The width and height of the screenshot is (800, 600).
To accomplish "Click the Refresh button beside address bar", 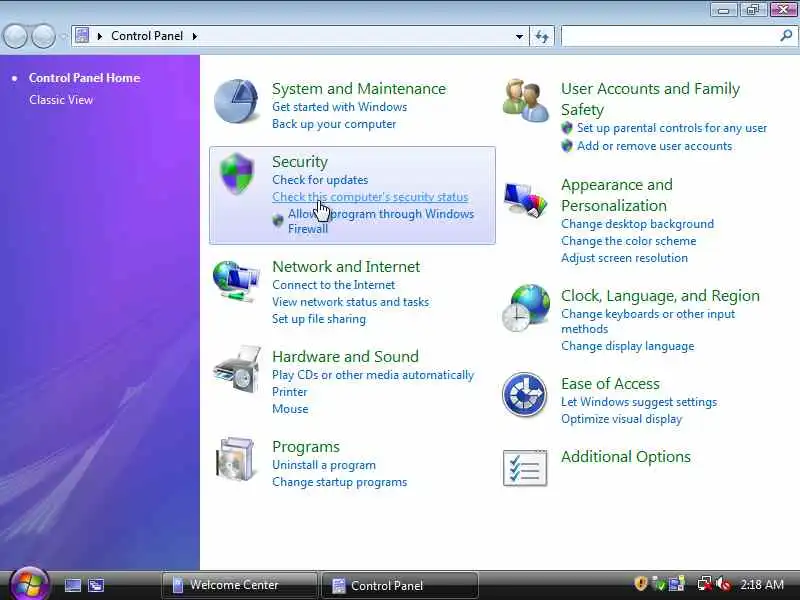I will pos(542,36).
